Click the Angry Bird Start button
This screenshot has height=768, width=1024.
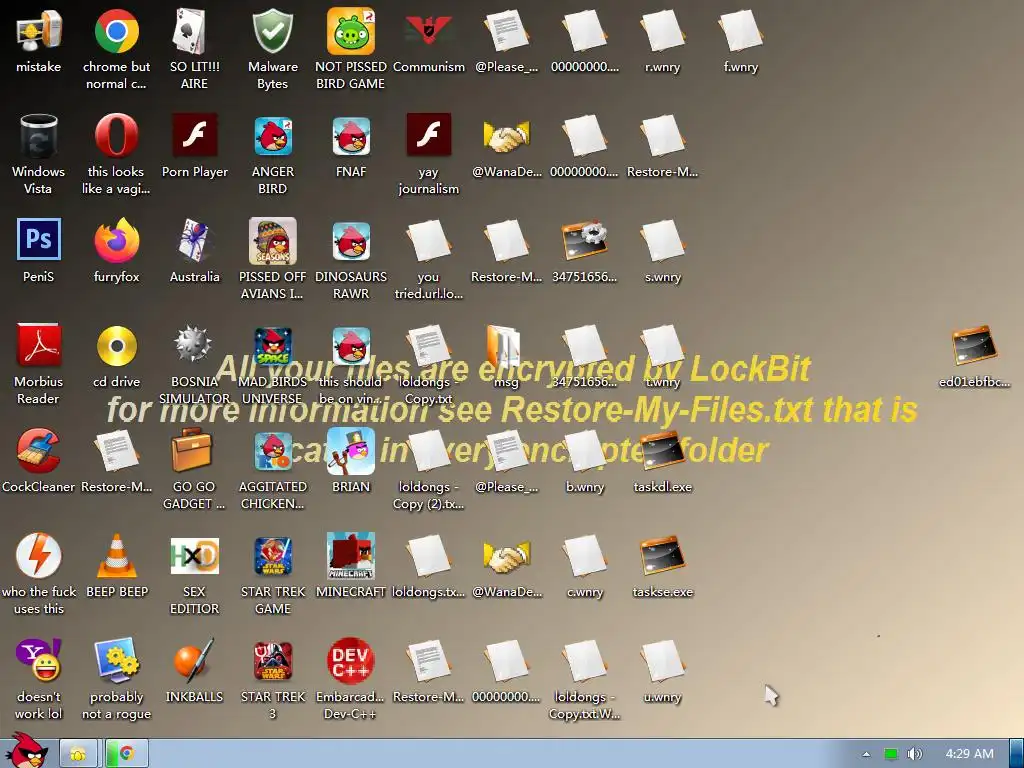pyautogui.click(x=25, y=751)
